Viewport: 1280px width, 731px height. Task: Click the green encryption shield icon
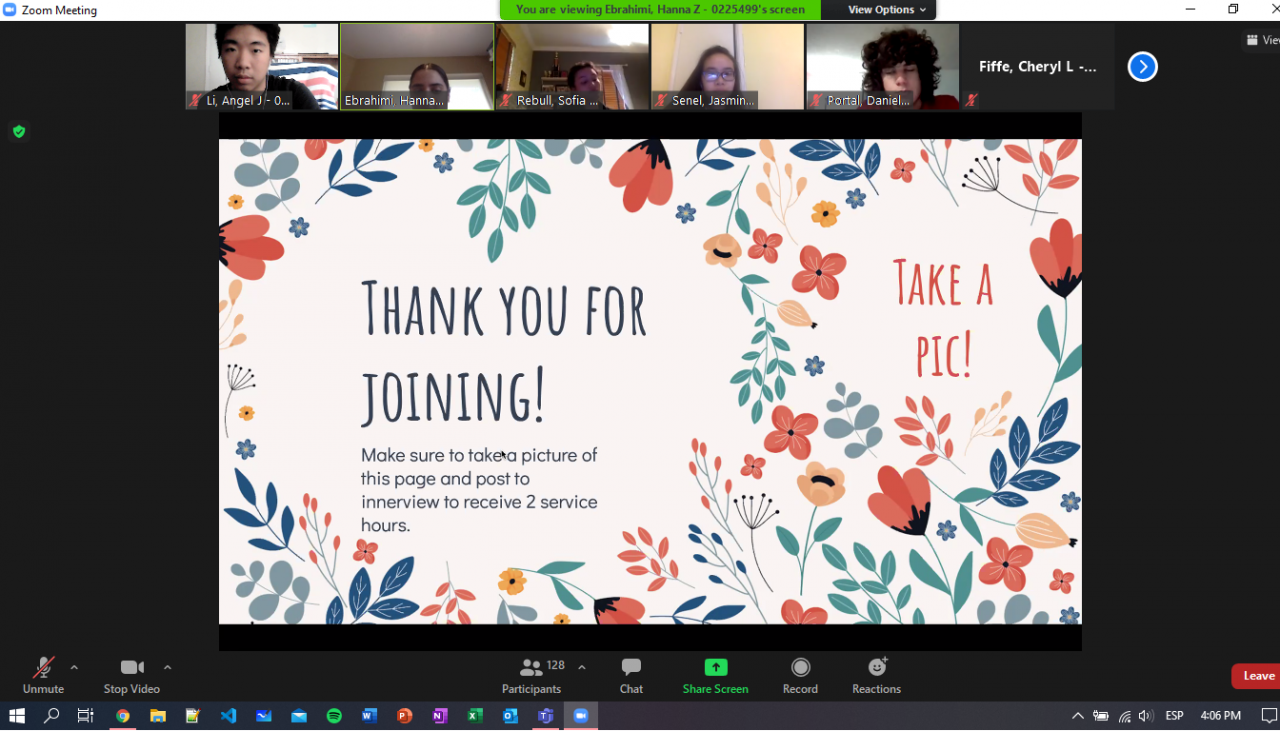18,131
